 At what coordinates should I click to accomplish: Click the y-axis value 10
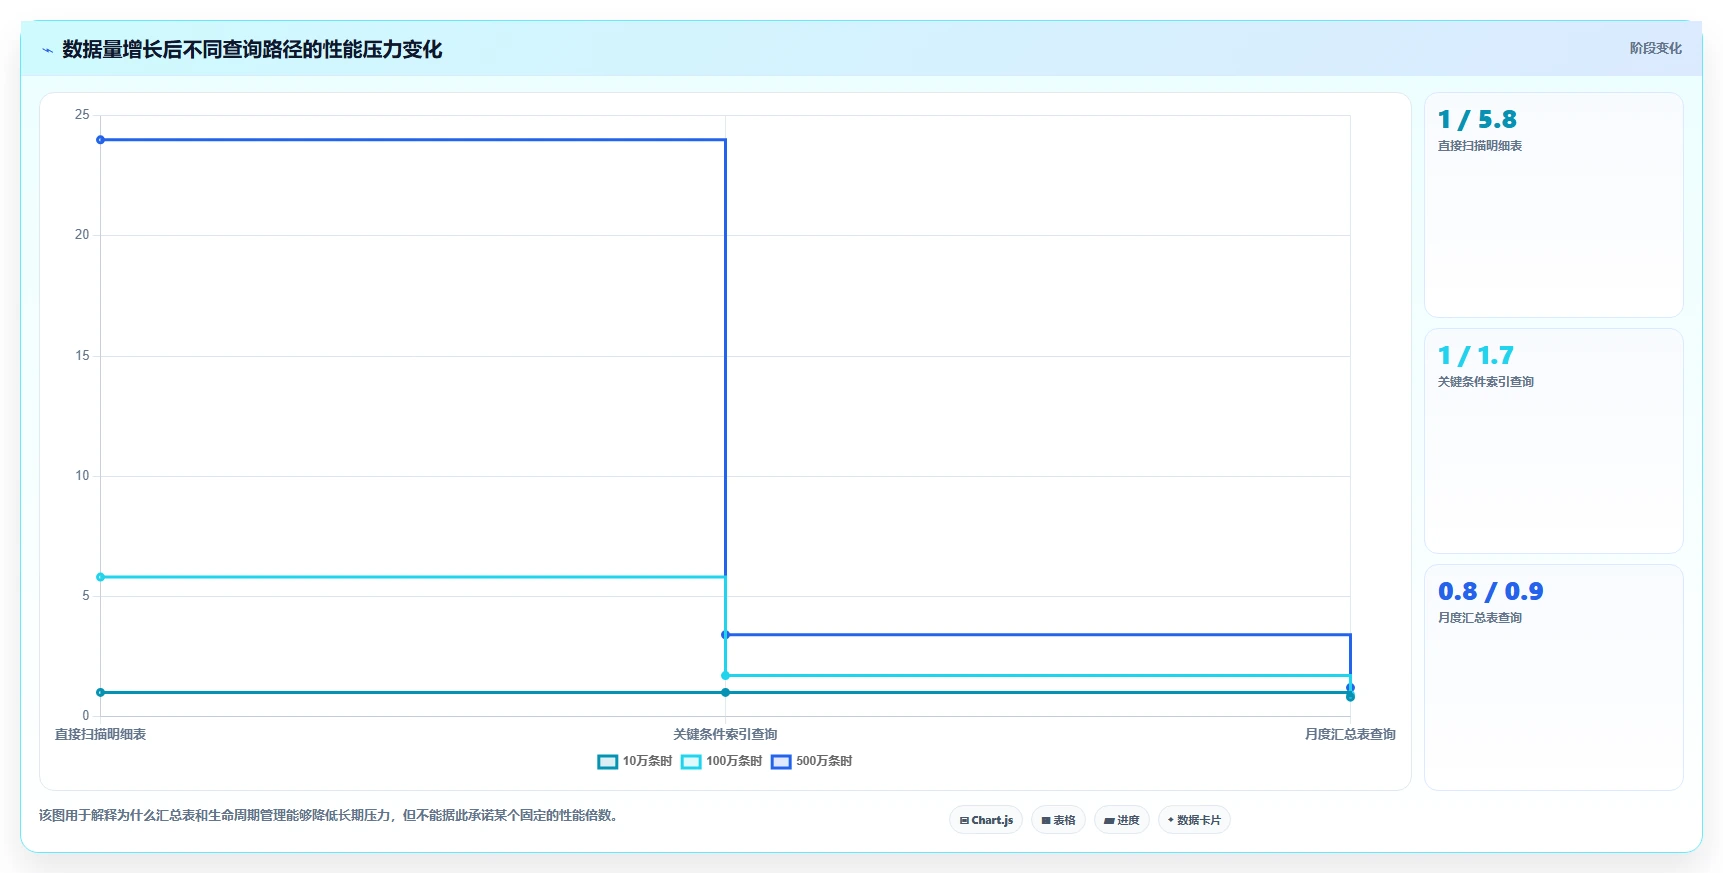pos(82,475)
